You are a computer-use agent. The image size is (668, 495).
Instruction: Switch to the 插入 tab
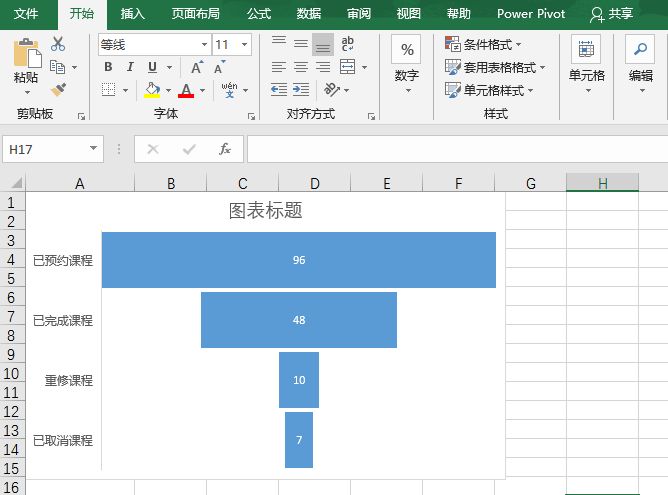click(132, 14)
